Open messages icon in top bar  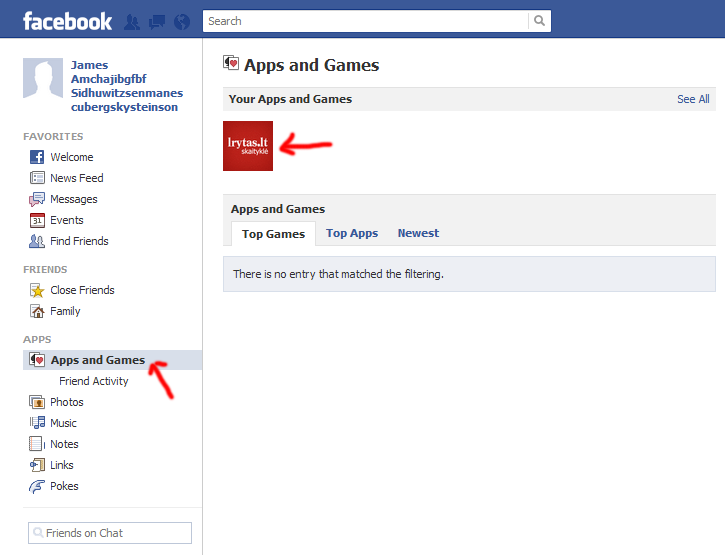click(x=157, y=22)
